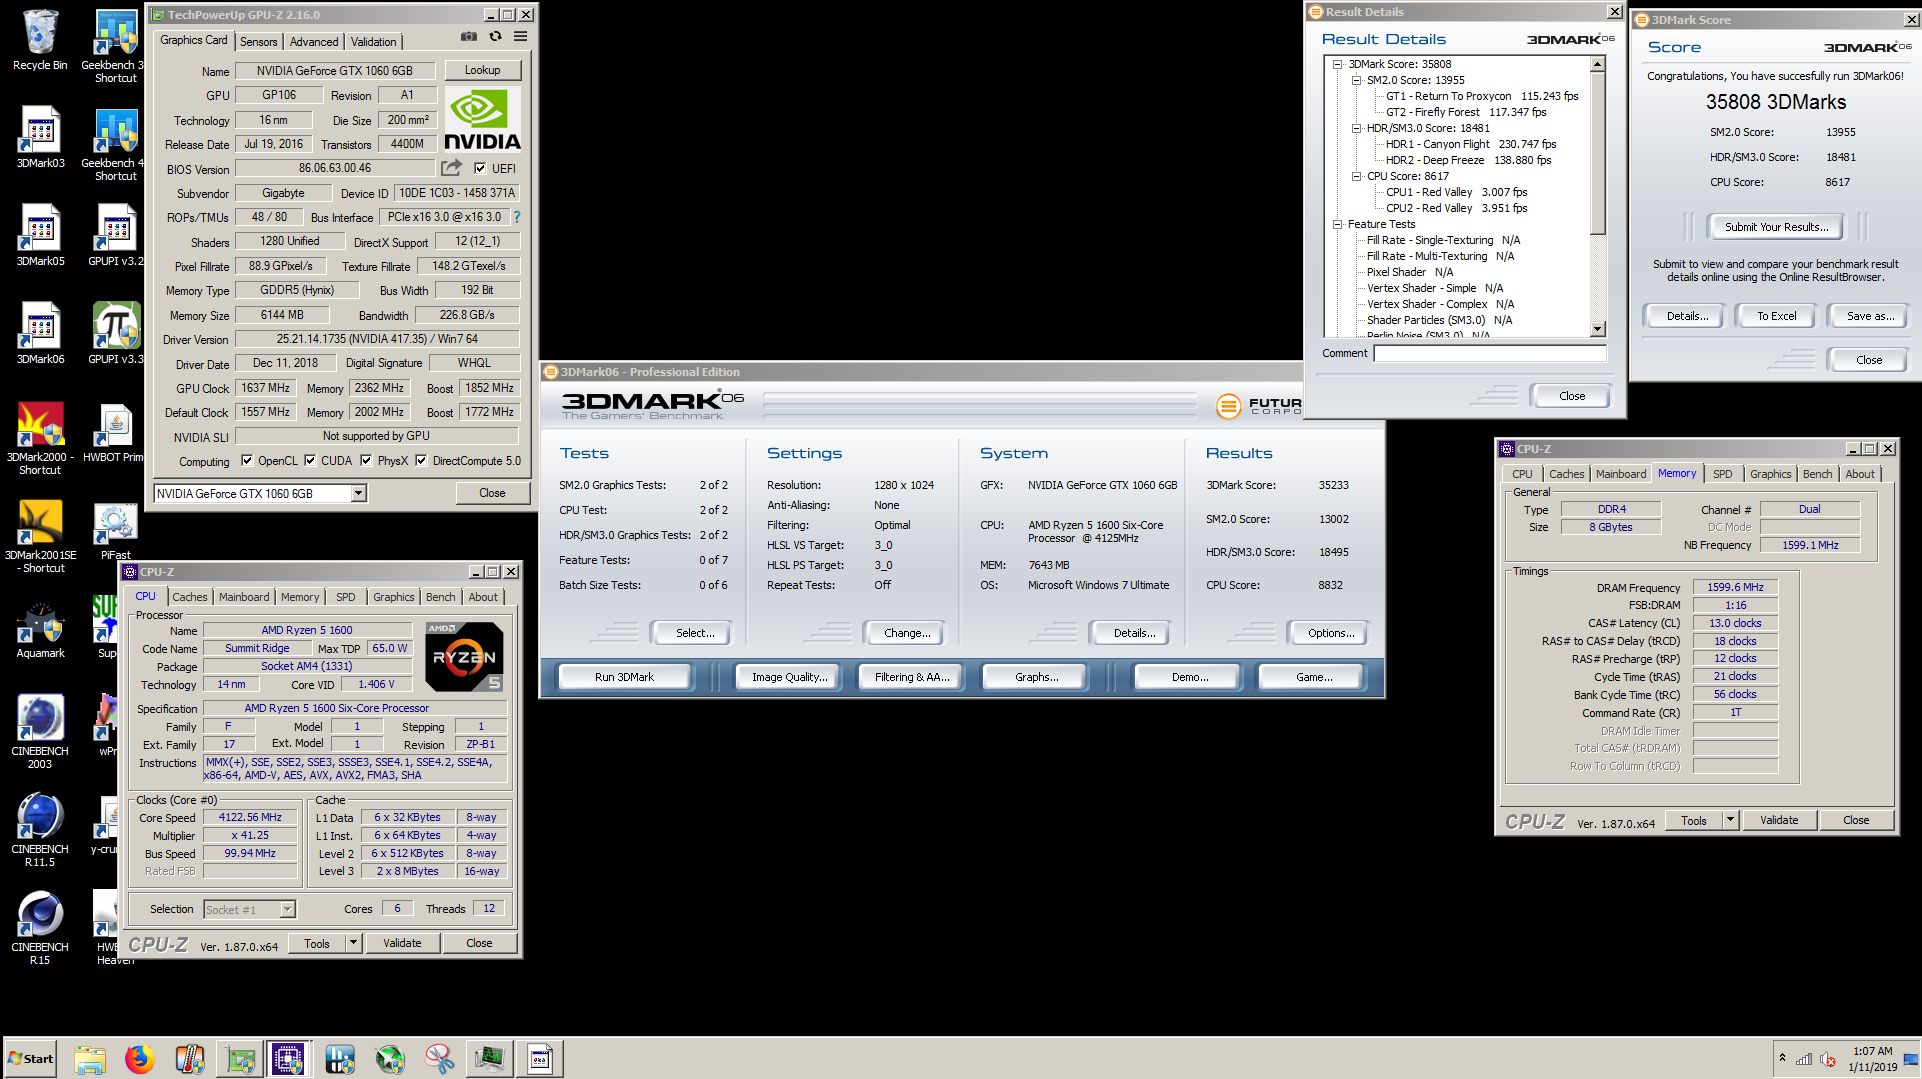This screenshot has width=1922, height=1079.
Task: Click Image Quality button in 3DMark06
Action: click(790, 677)
